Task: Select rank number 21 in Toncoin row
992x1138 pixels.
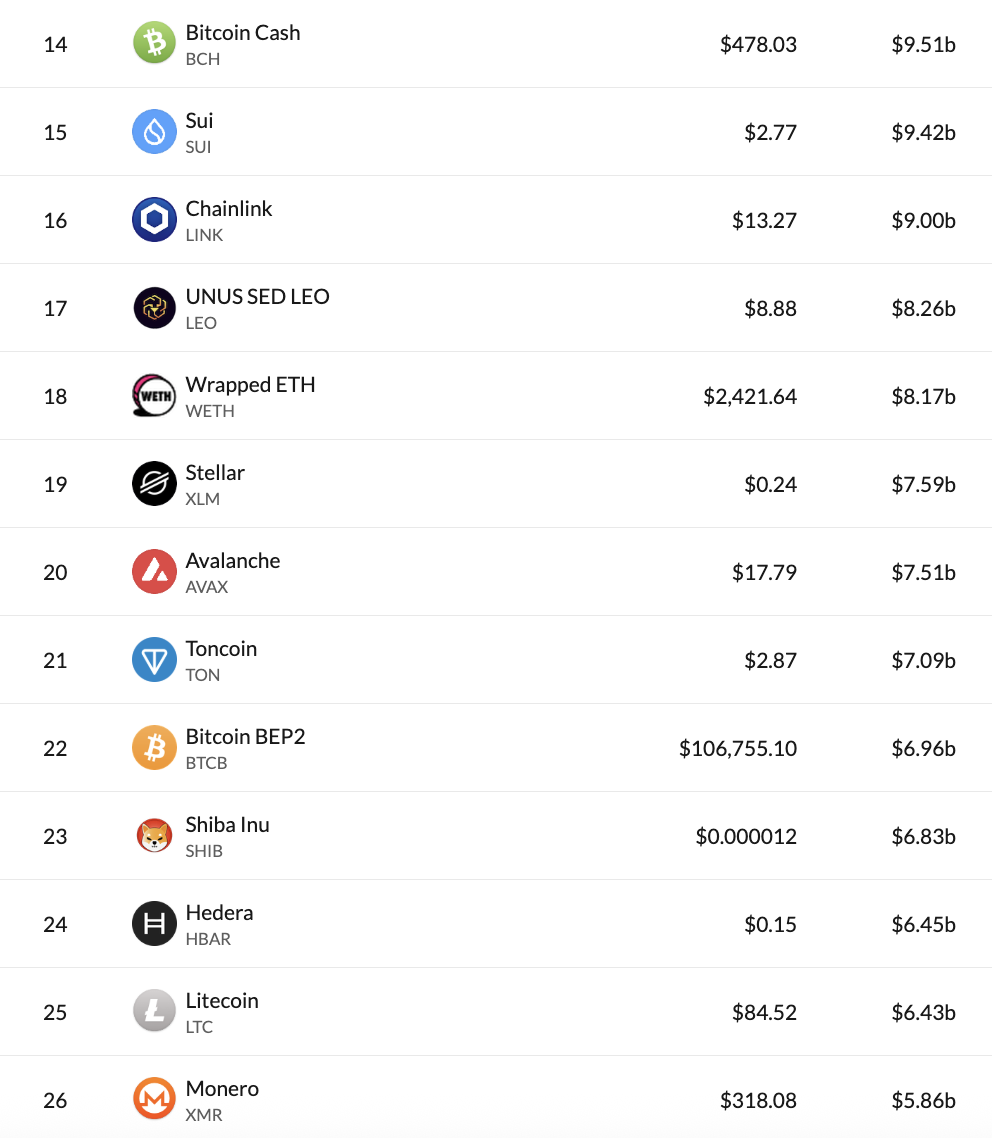Action: coord(55,660)
